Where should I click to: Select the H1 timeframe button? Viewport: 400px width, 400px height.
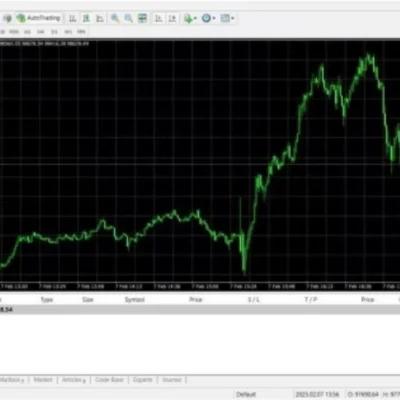(27, 32)
